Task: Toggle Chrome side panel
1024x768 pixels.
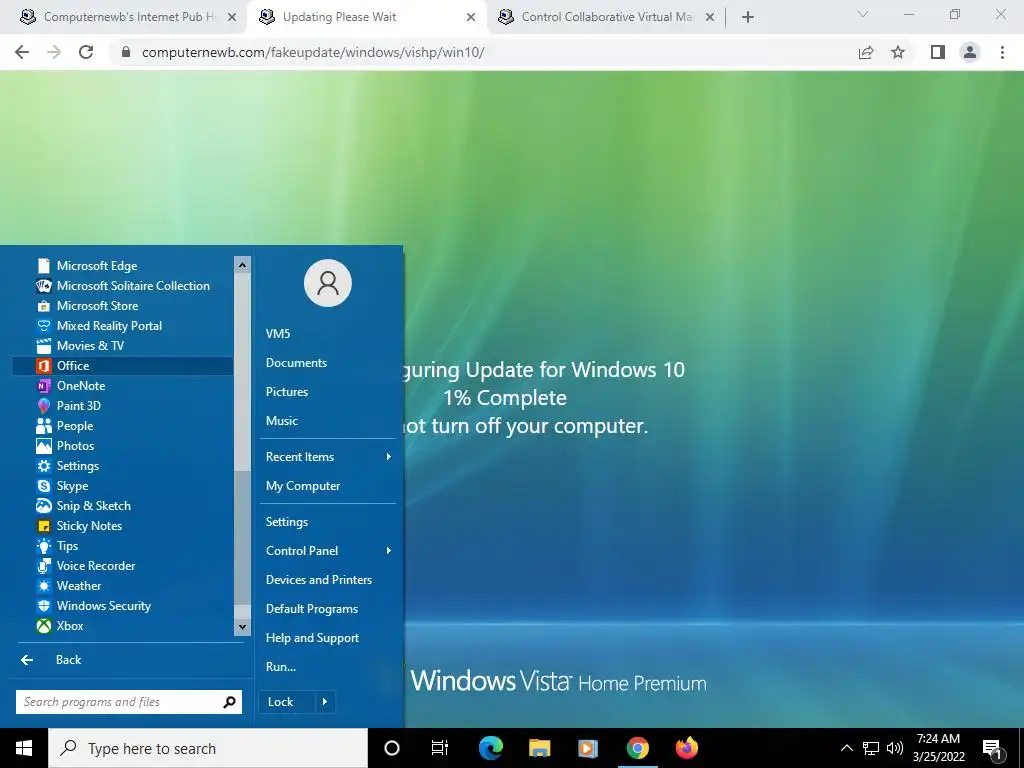Action: [x=937, y=52]
